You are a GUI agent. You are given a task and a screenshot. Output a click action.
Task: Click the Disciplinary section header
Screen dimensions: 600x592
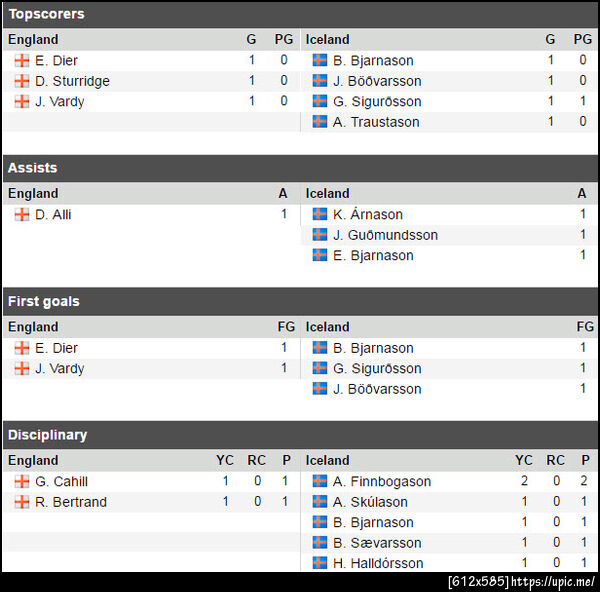(47, 435)
